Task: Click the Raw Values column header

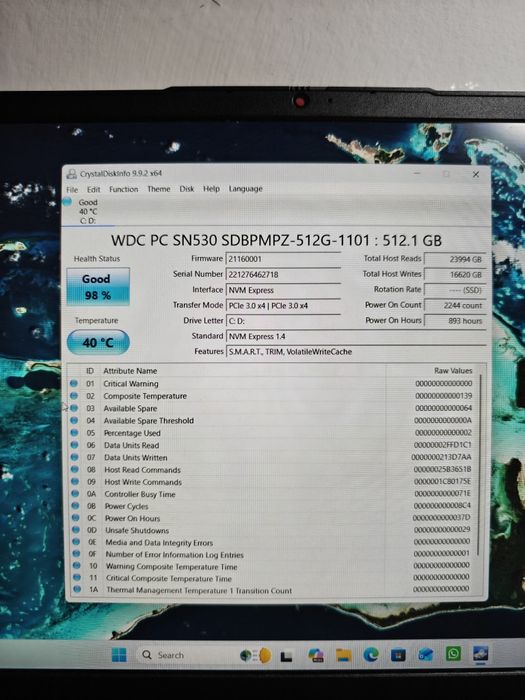Action: click(453, 371)
